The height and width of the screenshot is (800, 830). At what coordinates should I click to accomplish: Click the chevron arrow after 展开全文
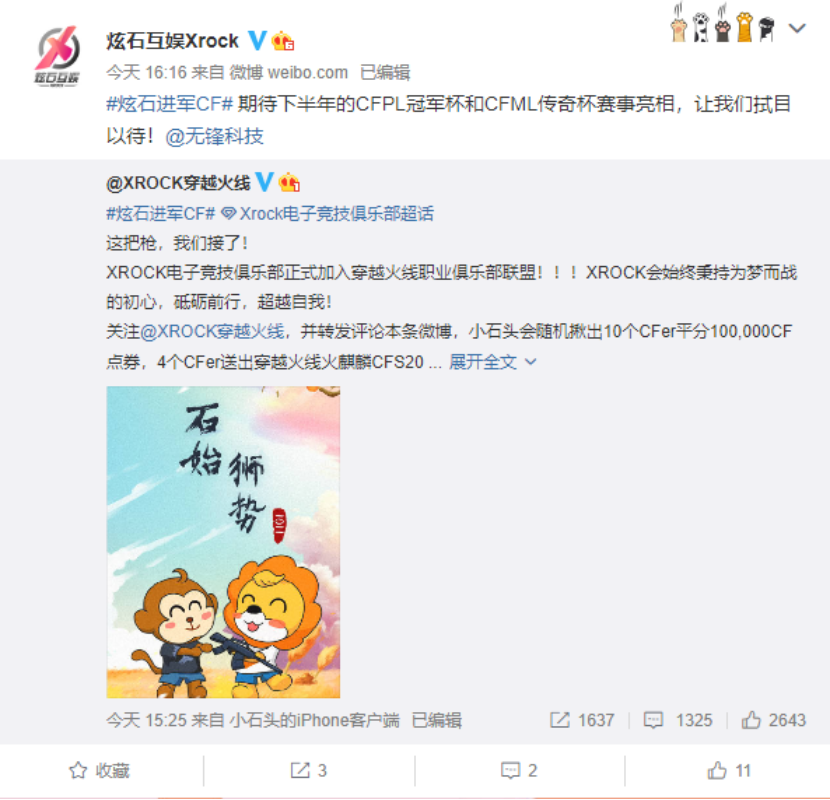530,362
